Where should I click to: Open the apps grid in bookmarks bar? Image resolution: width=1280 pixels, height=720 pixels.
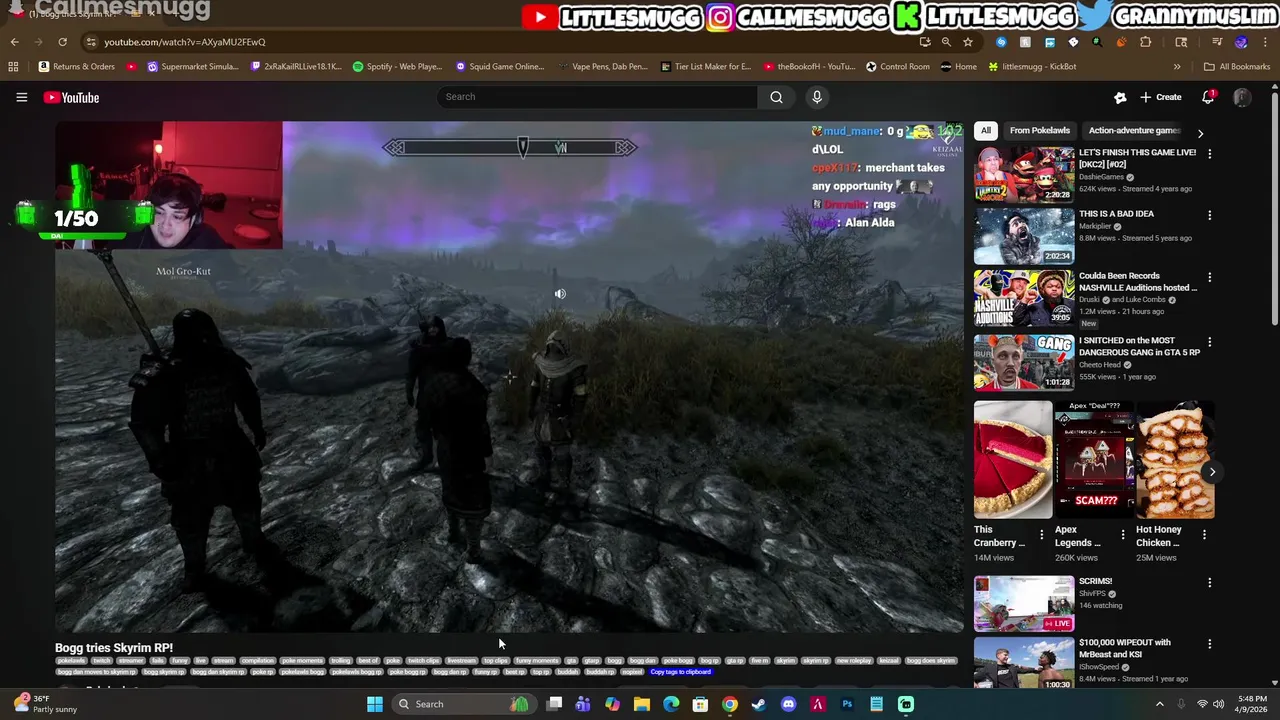13,67
